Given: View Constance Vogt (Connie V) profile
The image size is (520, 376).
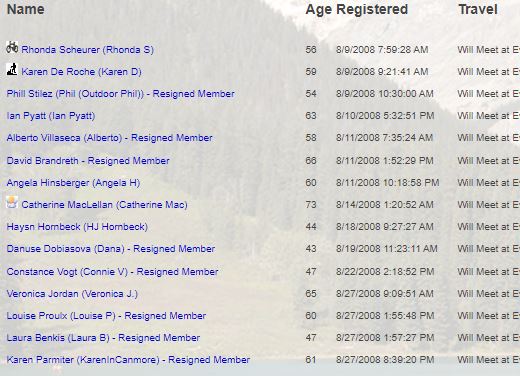Looking at the screenshot, I should [112, 272].
